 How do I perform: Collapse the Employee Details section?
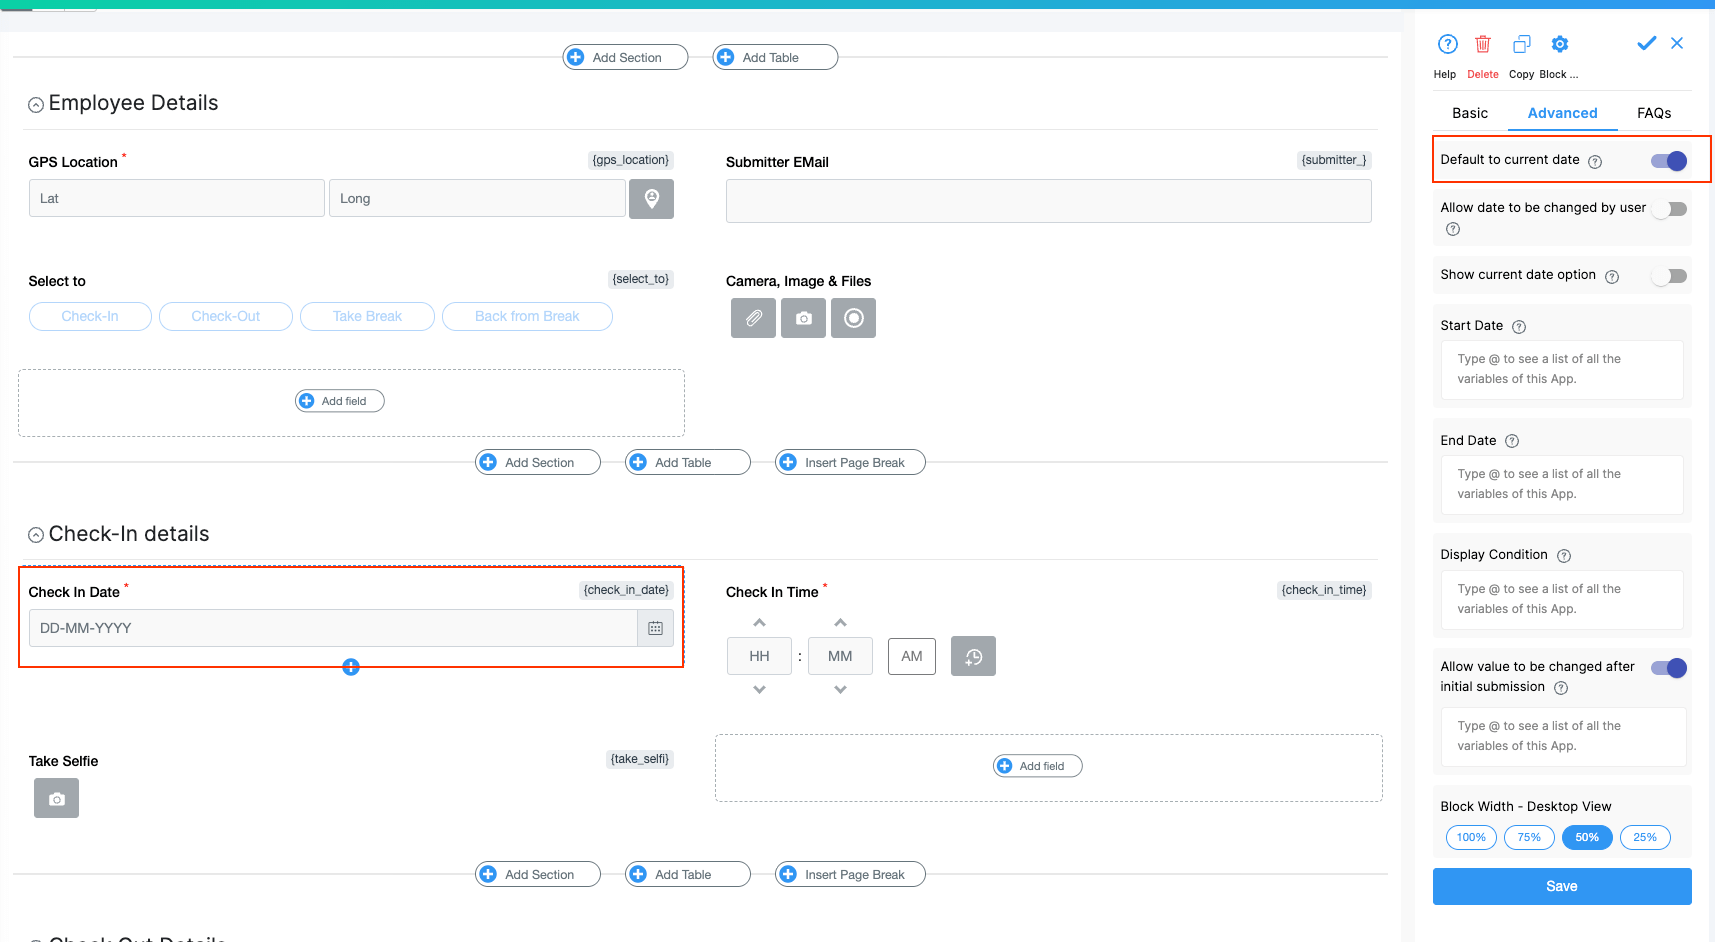click(x=36, y=104)
